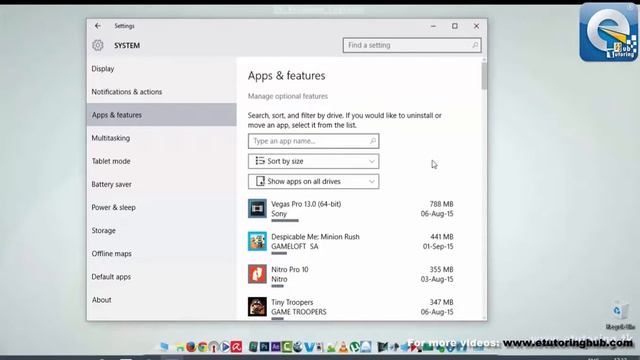Open Default apps settings
Screen dimensions: 640x360
click(x=161, y=277)
